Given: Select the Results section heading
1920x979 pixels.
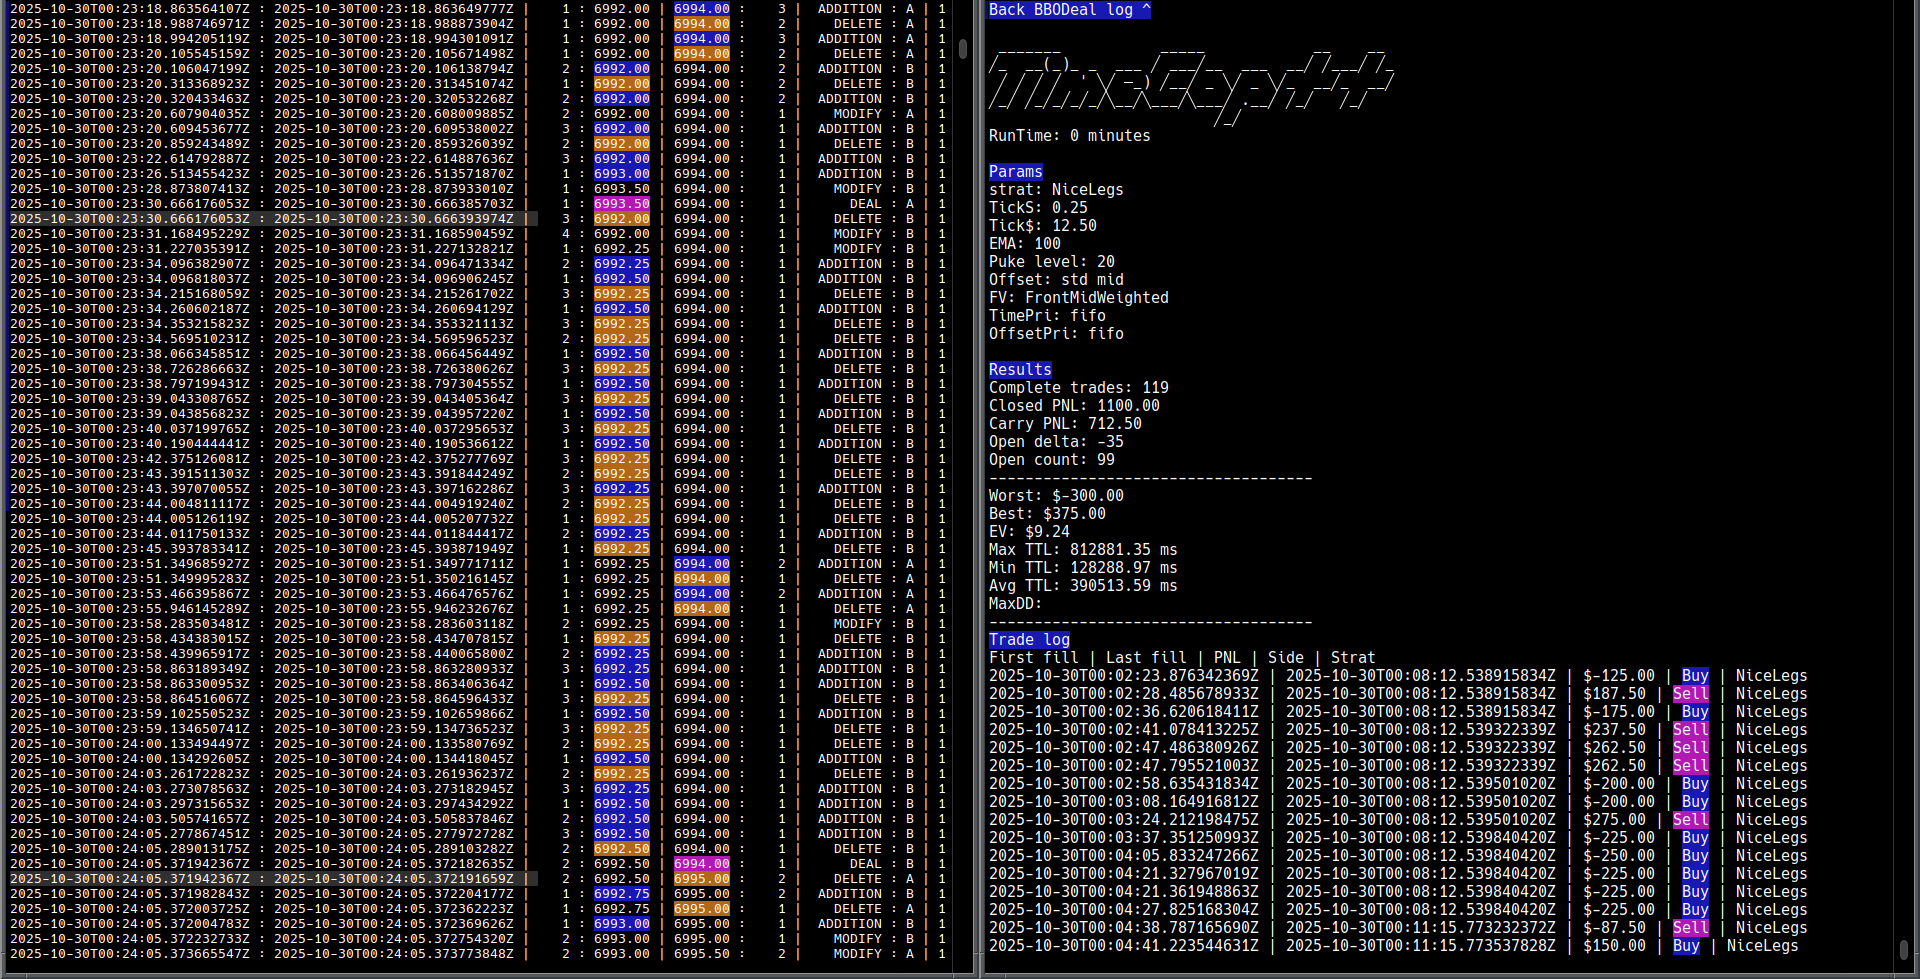Looking at the screenshot, I should point(1019,370).
